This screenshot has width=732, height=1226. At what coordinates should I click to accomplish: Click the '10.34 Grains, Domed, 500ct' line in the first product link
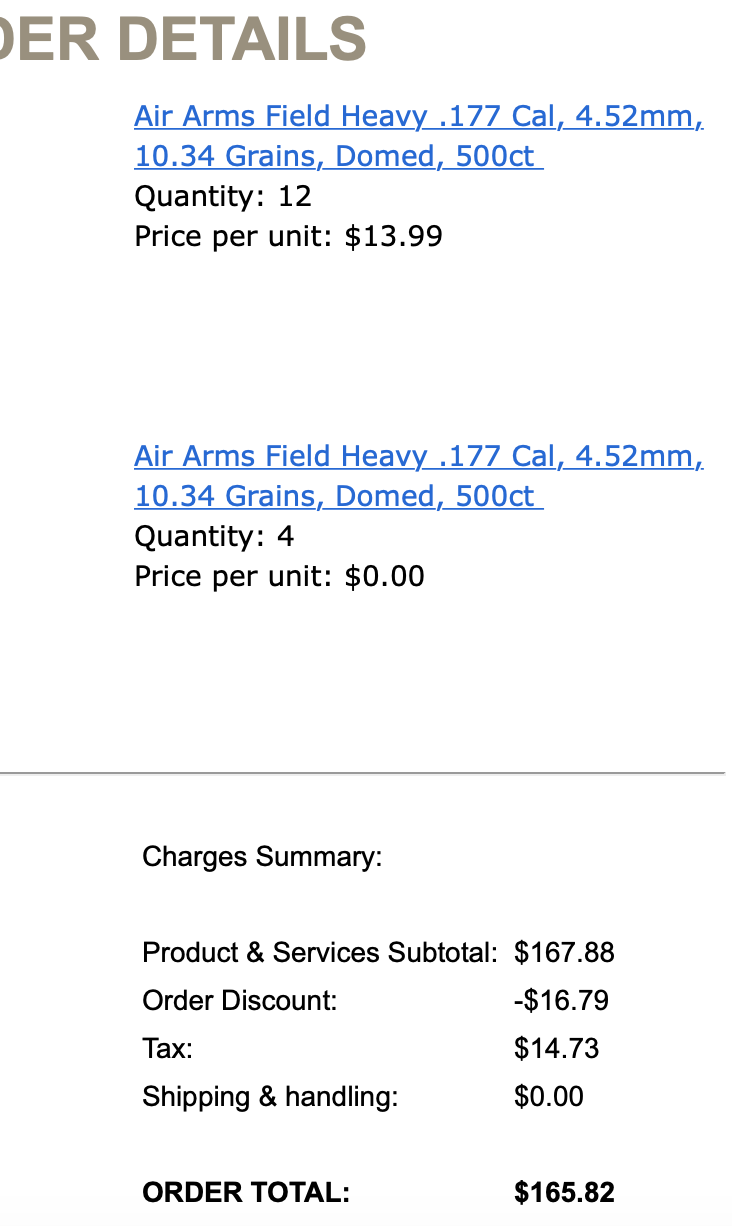[x=339, y=157]
